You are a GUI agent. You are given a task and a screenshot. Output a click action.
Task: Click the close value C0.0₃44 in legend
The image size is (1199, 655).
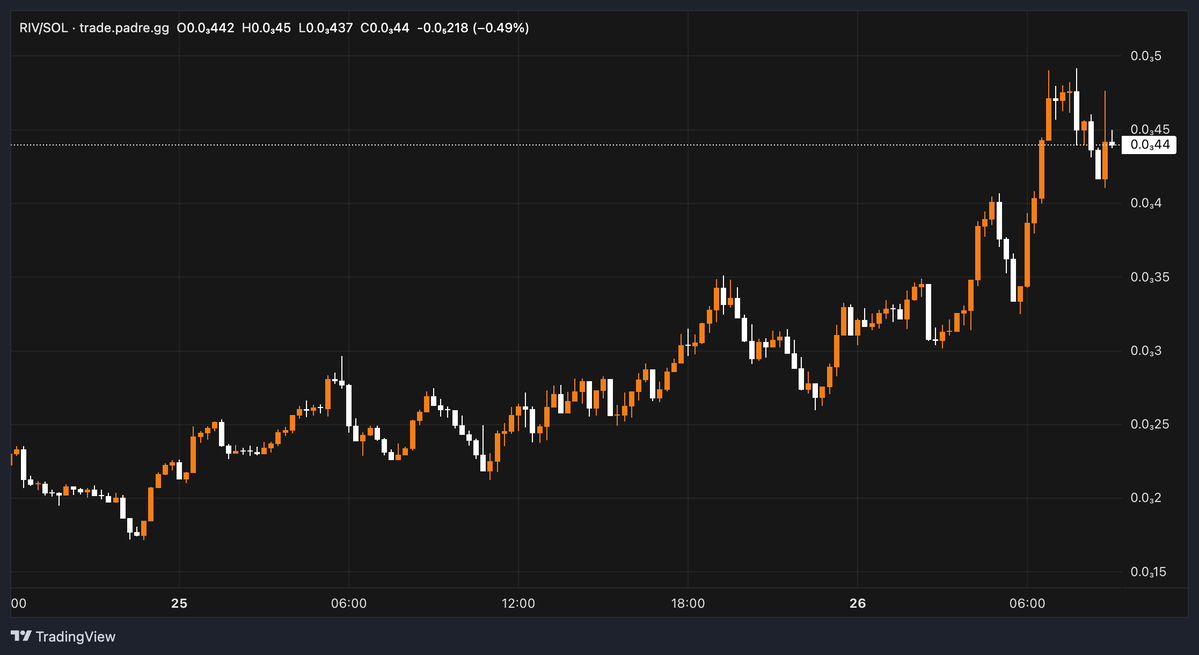click(385, 28)
